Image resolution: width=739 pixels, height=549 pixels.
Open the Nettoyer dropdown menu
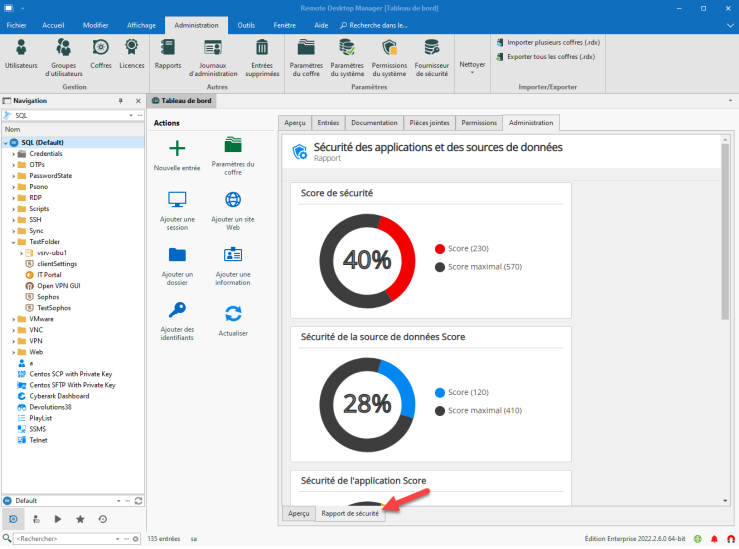pyautogui.click(x=472, y=65)
